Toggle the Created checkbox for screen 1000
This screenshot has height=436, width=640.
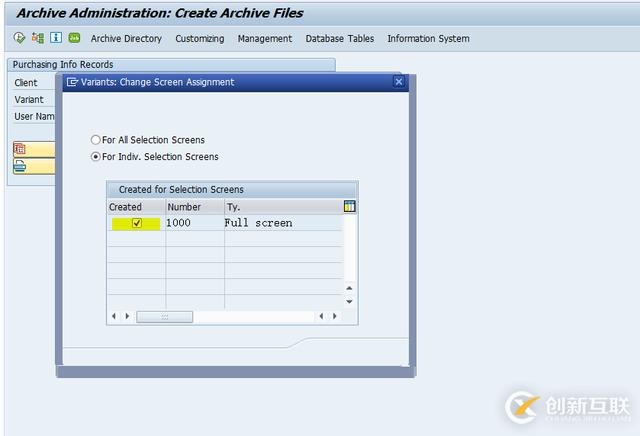point(137,223)
